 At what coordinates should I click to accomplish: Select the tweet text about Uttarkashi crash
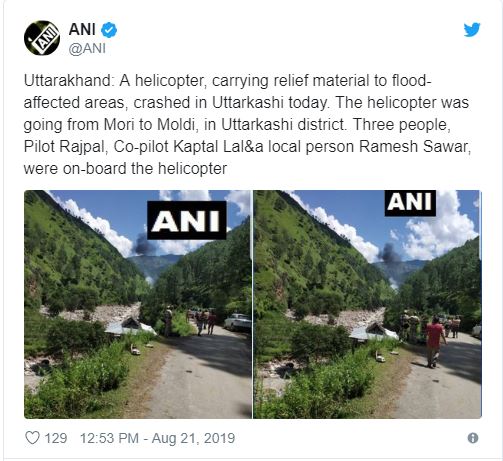coord(247,124)
